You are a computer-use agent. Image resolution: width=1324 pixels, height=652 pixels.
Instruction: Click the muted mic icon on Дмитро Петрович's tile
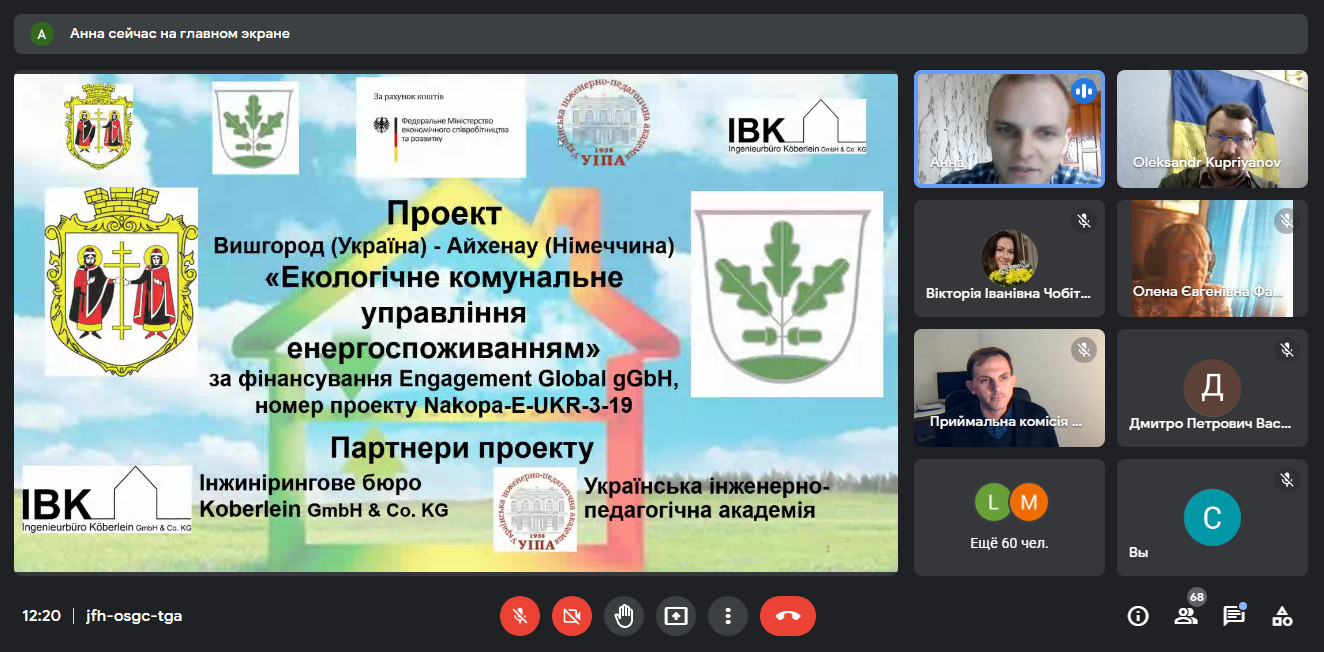pyautogui.click(x=1287, y=350)
